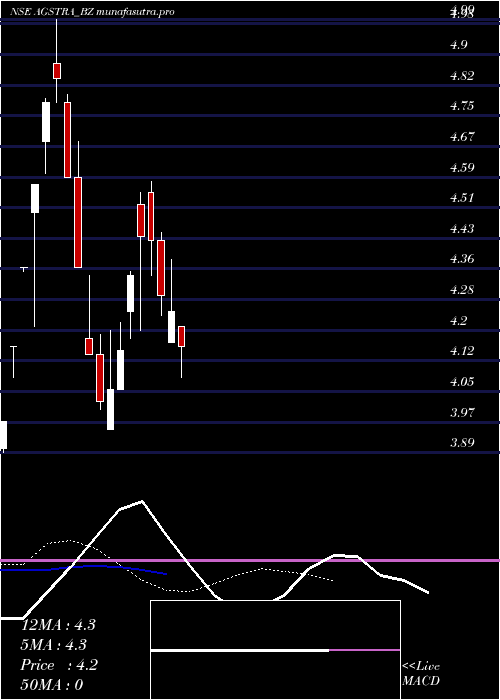Click the 4.51 price axis label
Screen dimensions: 500x700
tap(462, 197)
